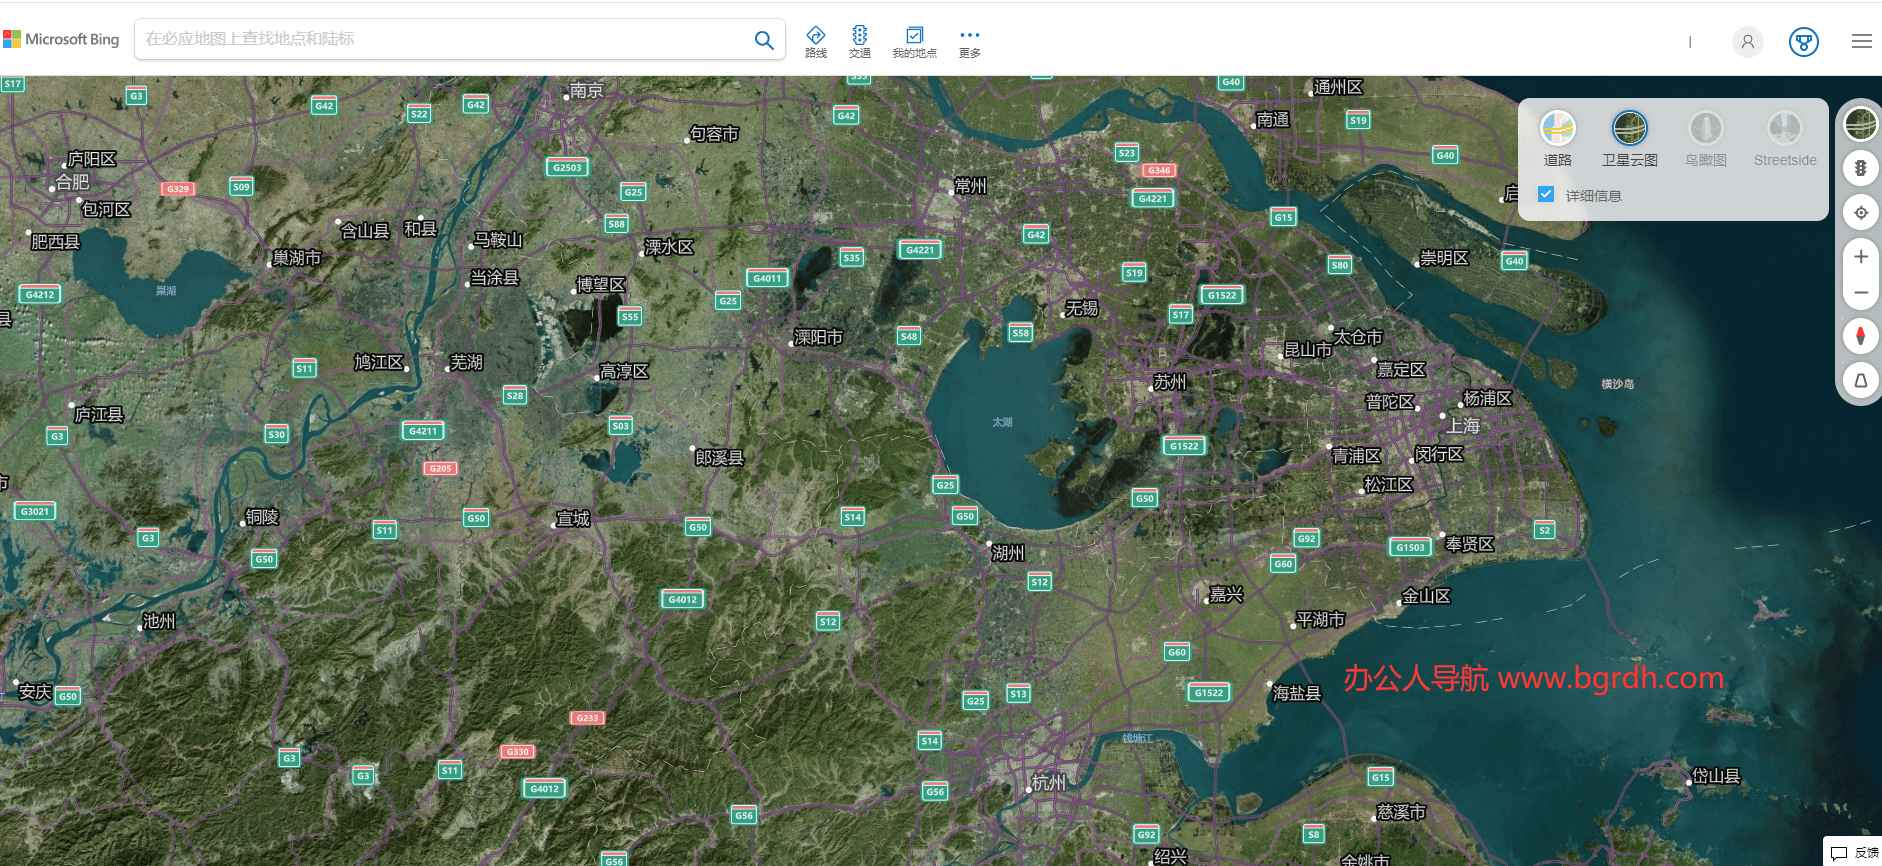Locate me with the crosshair button
Image resolution: width=1882 pixels, height=866 pixels.
1860,213
